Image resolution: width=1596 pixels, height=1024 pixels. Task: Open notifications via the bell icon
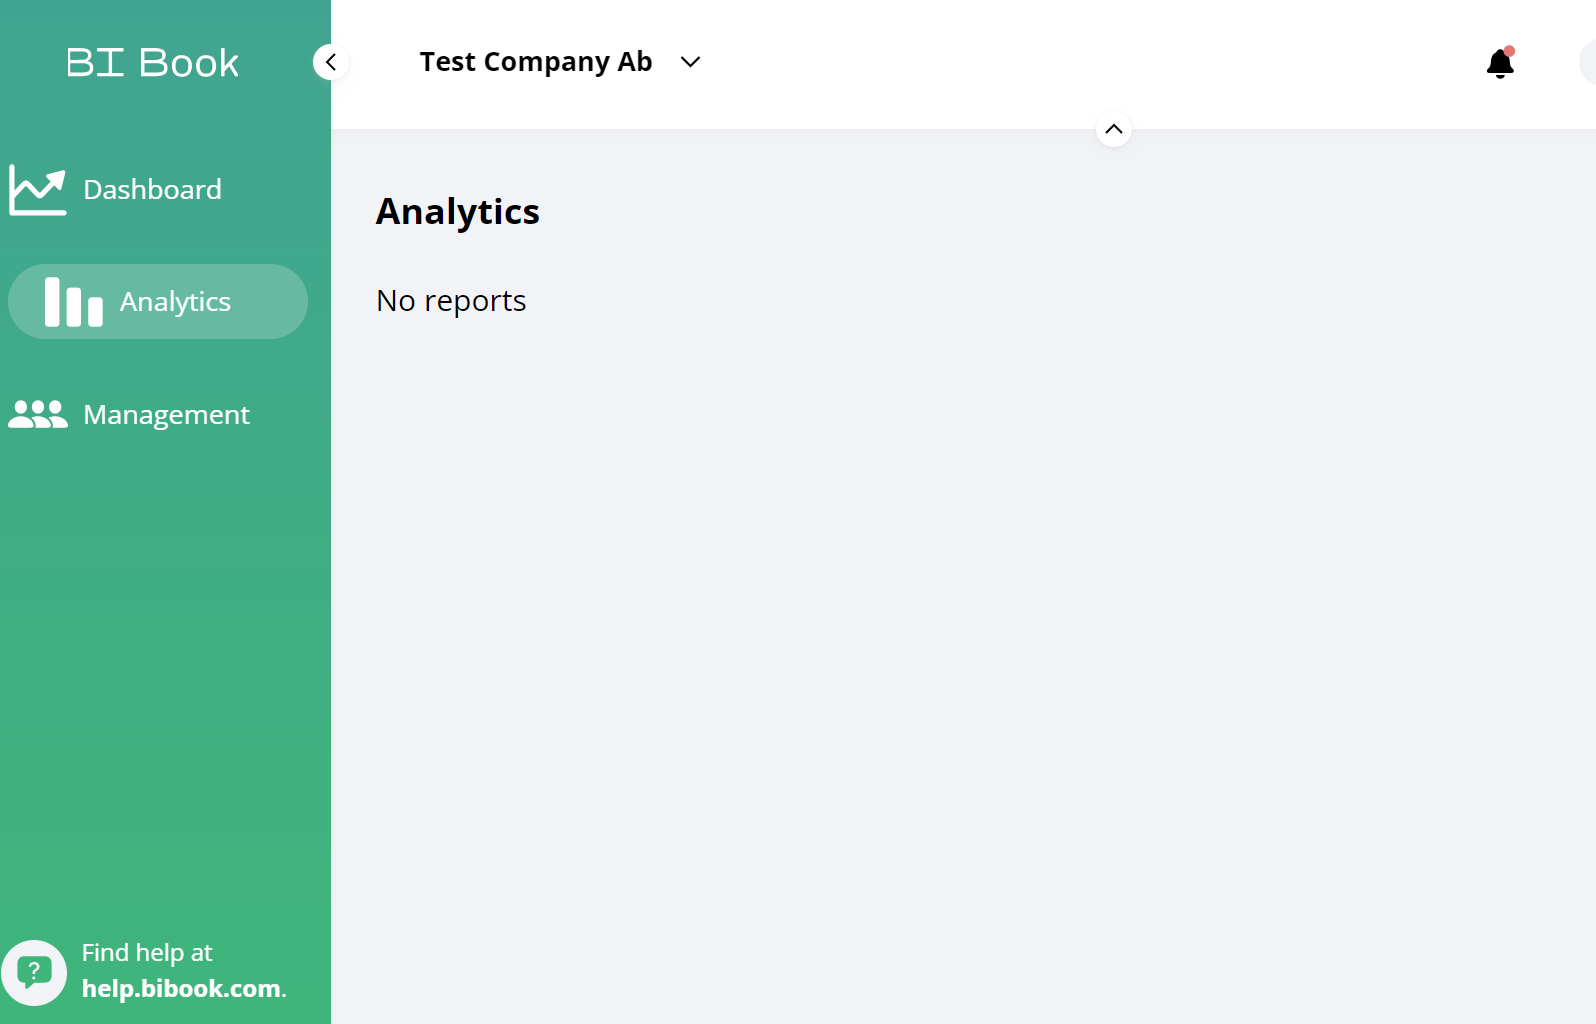point(1500,63)
